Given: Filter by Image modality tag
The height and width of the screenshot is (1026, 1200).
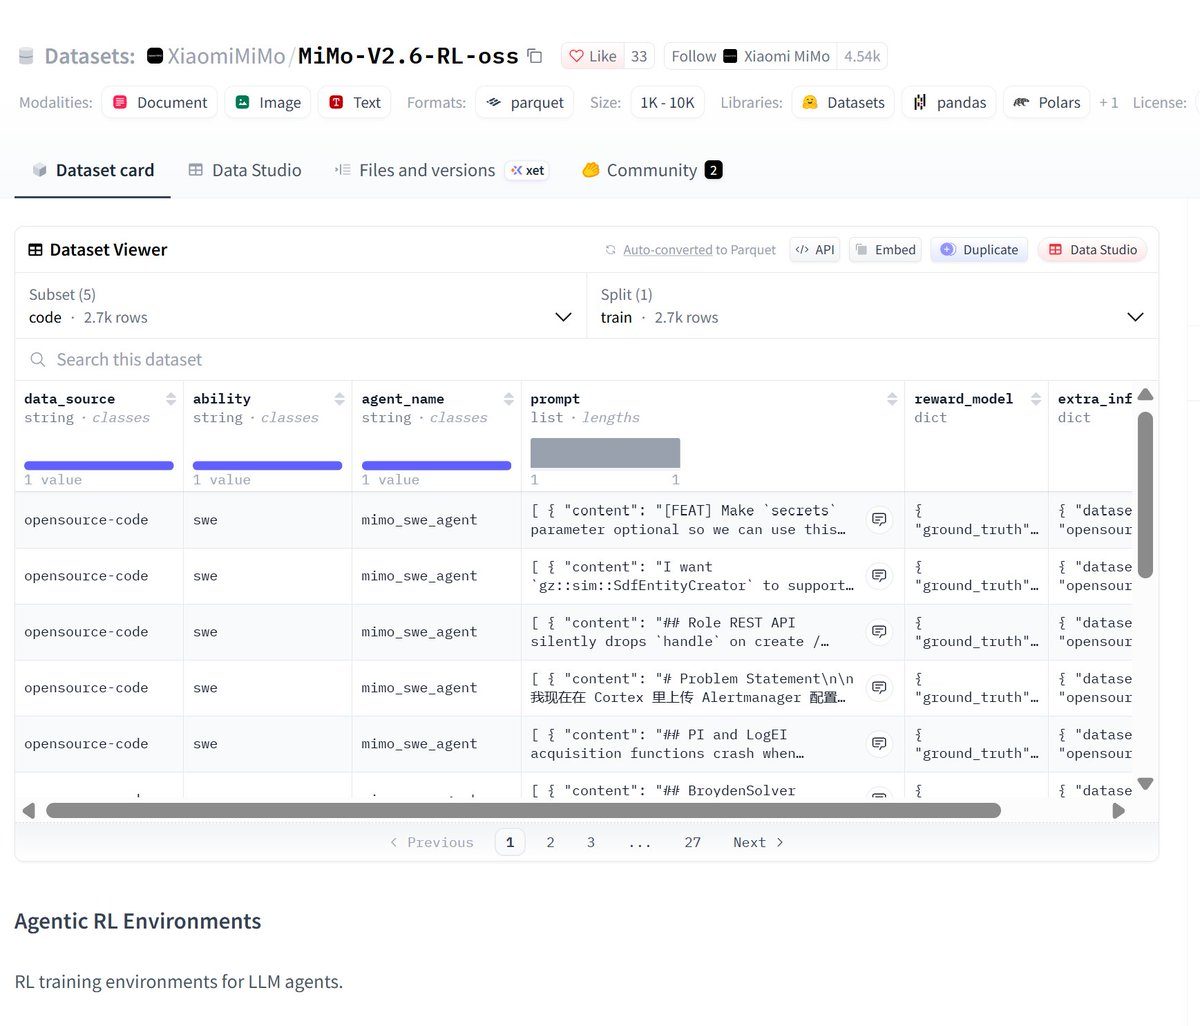Looking at the screenshot, I should pos(268,102).
